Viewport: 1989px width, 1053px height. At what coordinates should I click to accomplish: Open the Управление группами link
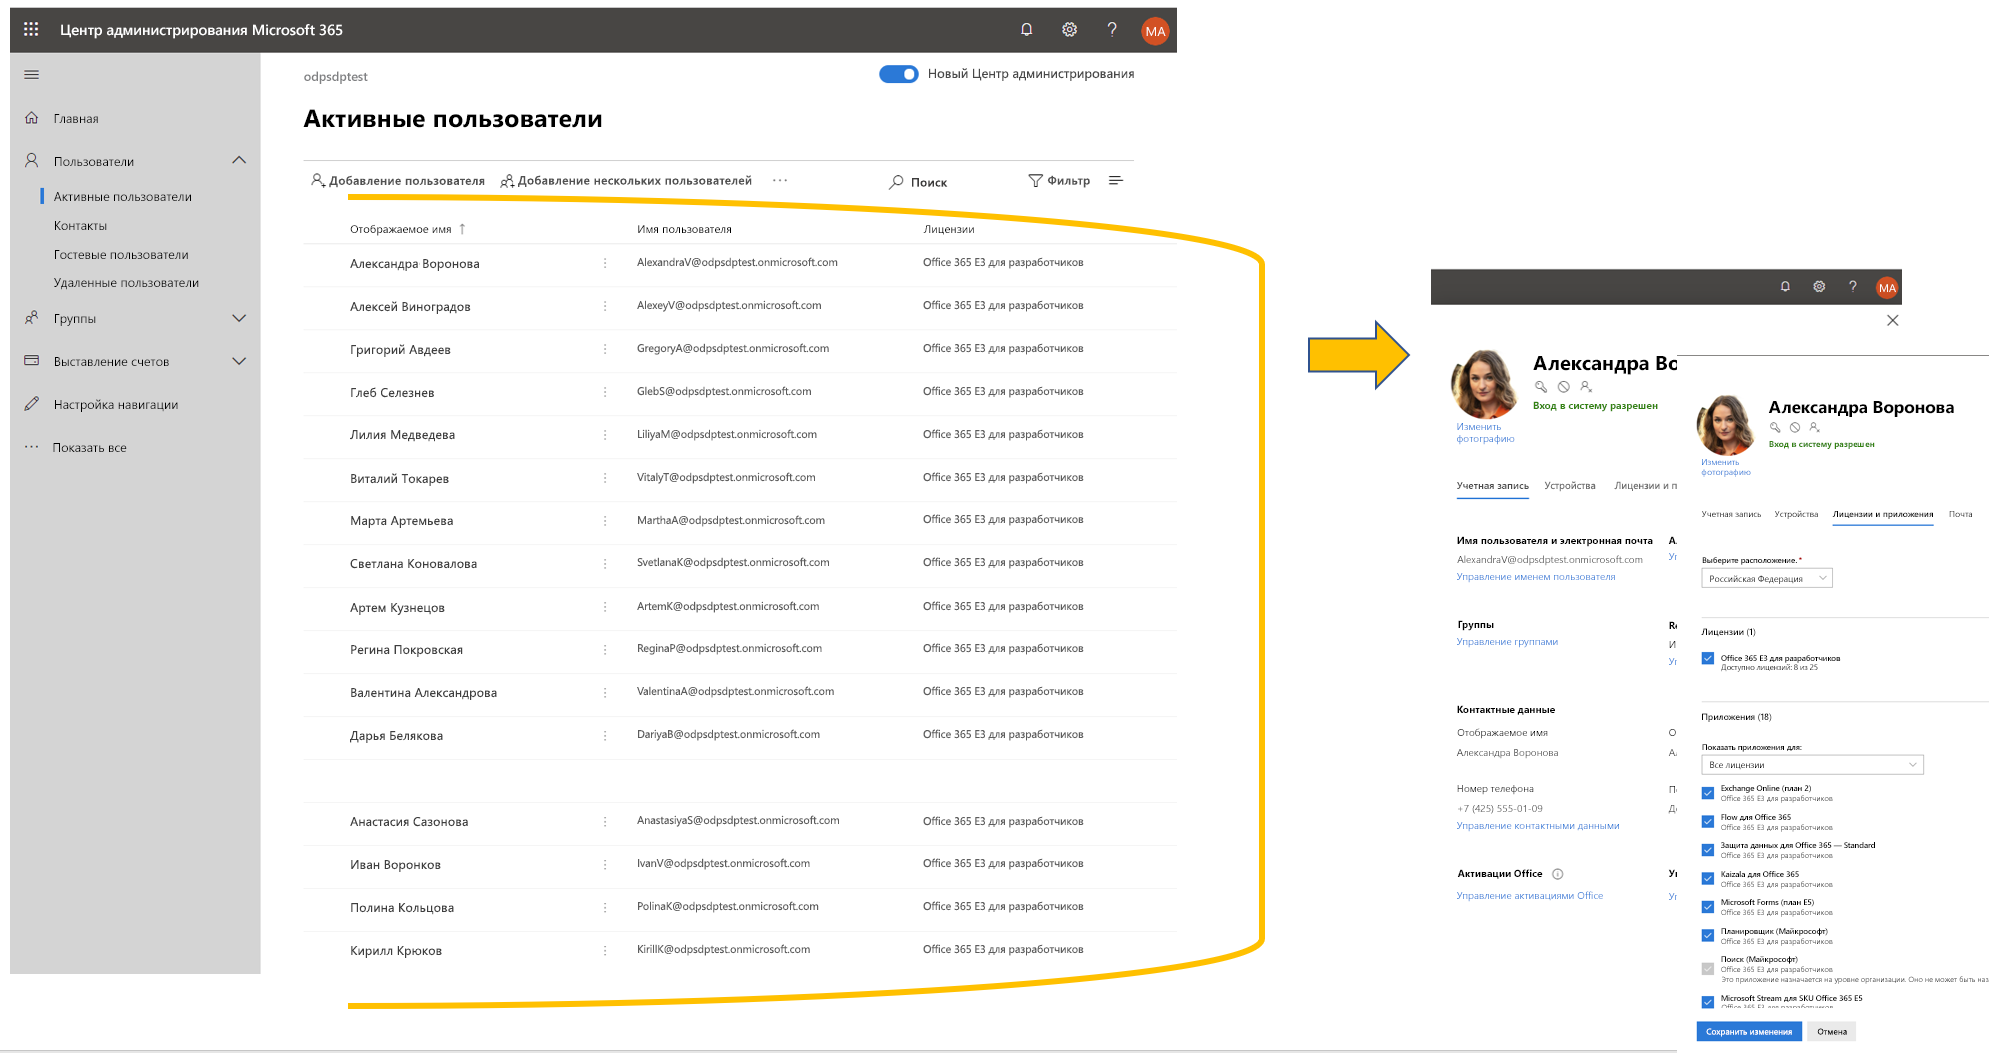click(x=1507, y=641)
